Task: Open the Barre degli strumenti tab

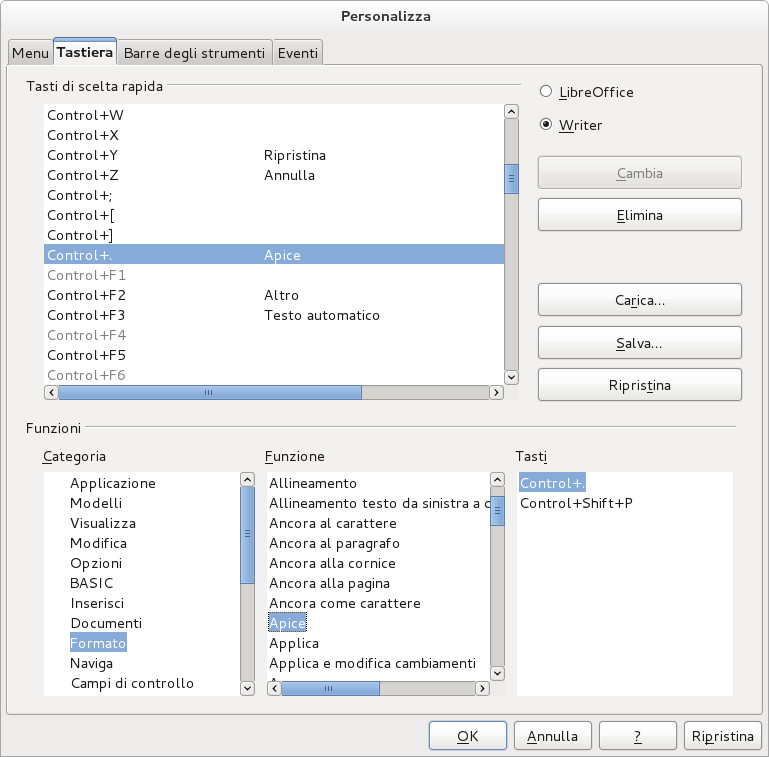Action: [194, 52]
